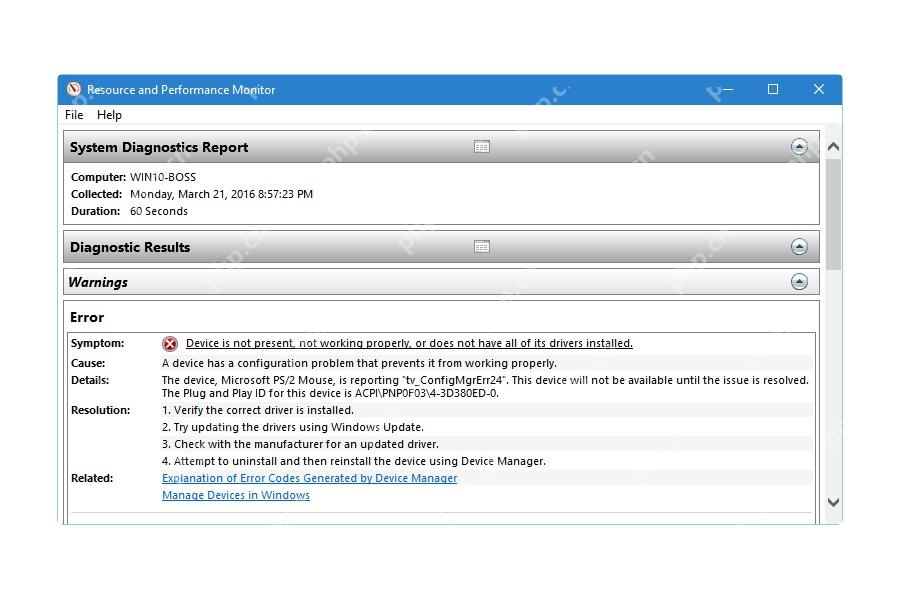Close the Resource and Performance Monitor window
The width and height of the screenshot is (900, 600).
(819, 89)
